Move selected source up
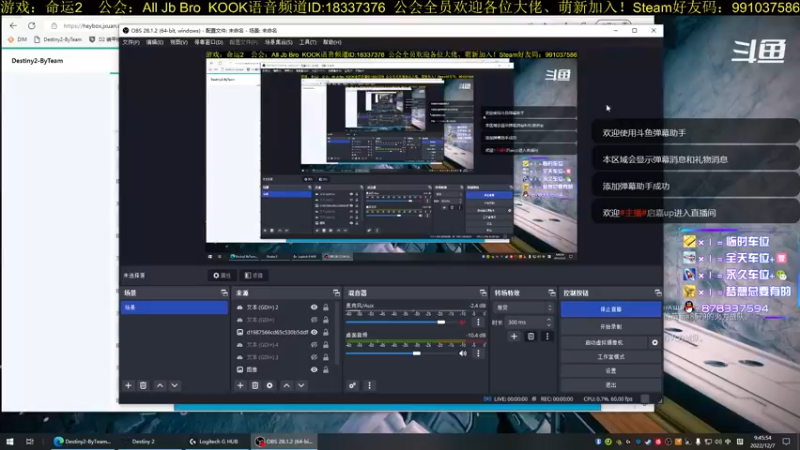Viewport: 800px width, 450px height. 286,386
